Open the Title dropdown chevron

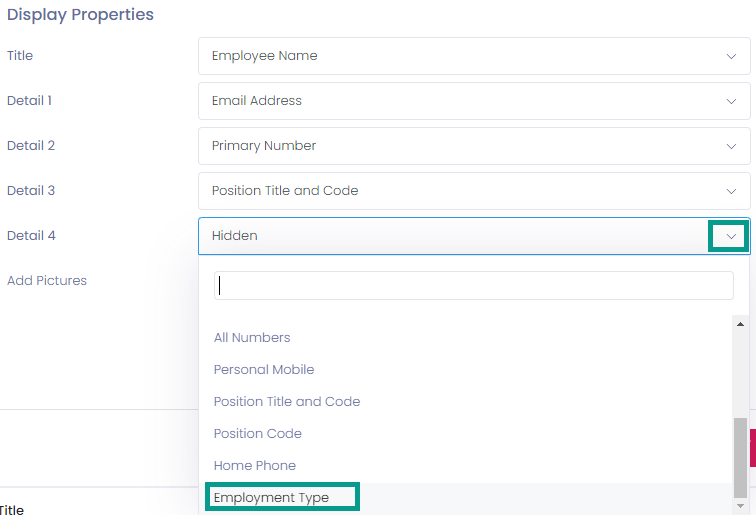click(x=731, y=56)
